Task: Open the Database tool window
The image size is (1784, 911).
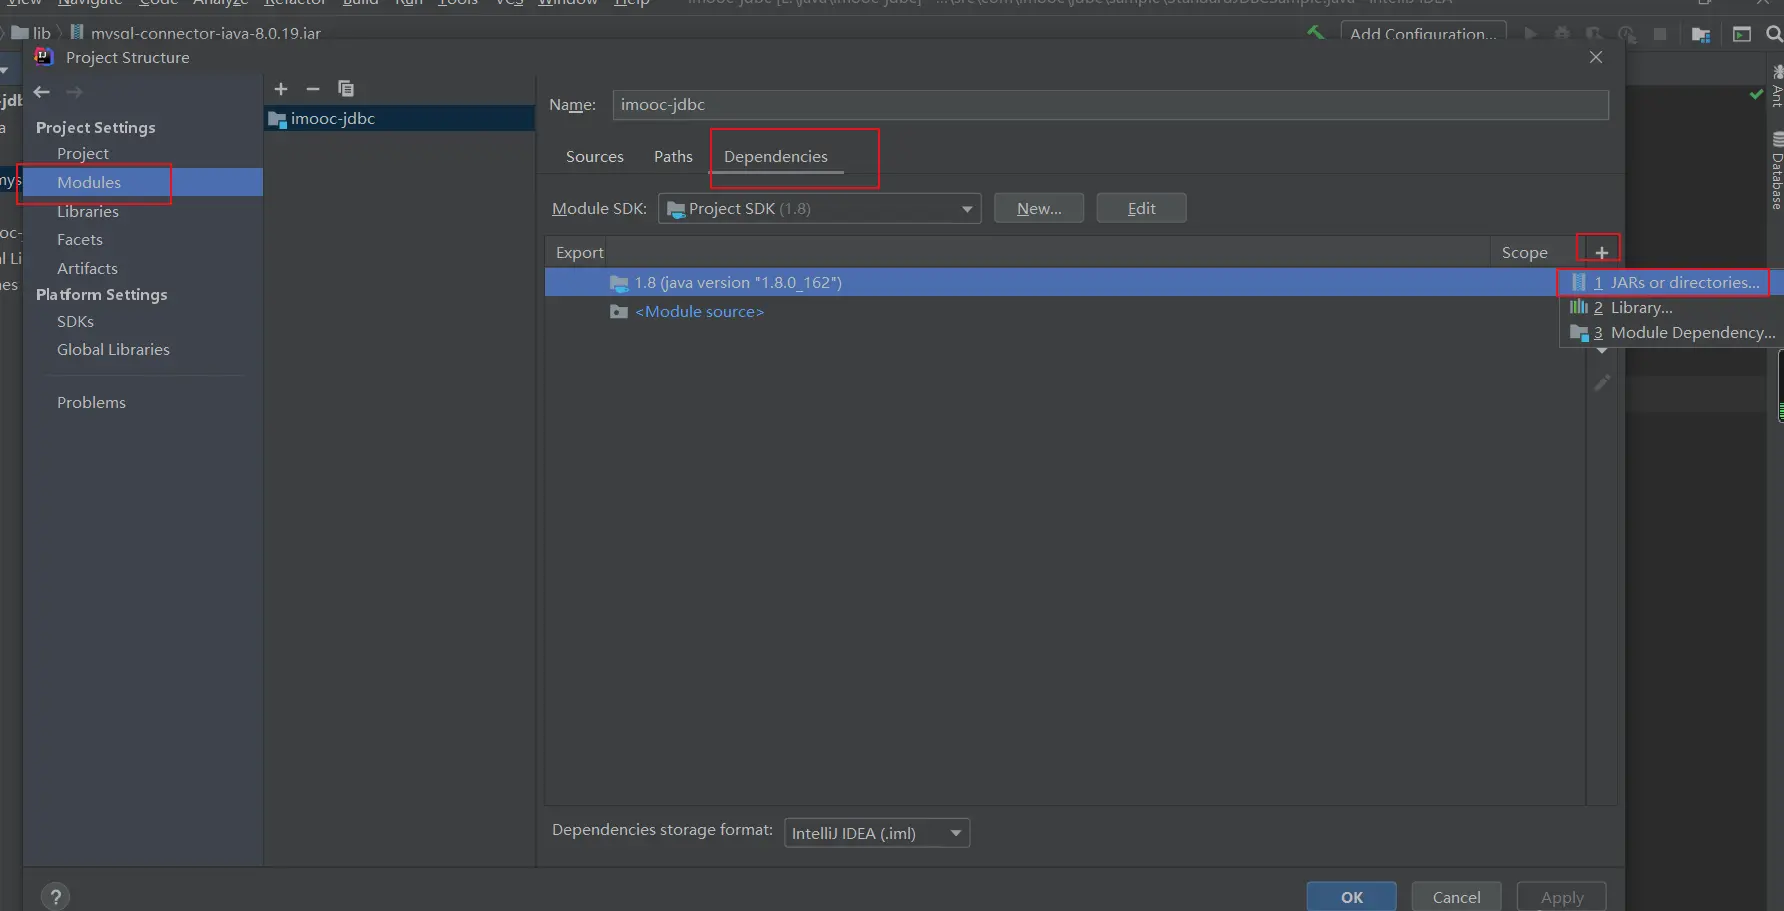Action: click(1776, 172)
